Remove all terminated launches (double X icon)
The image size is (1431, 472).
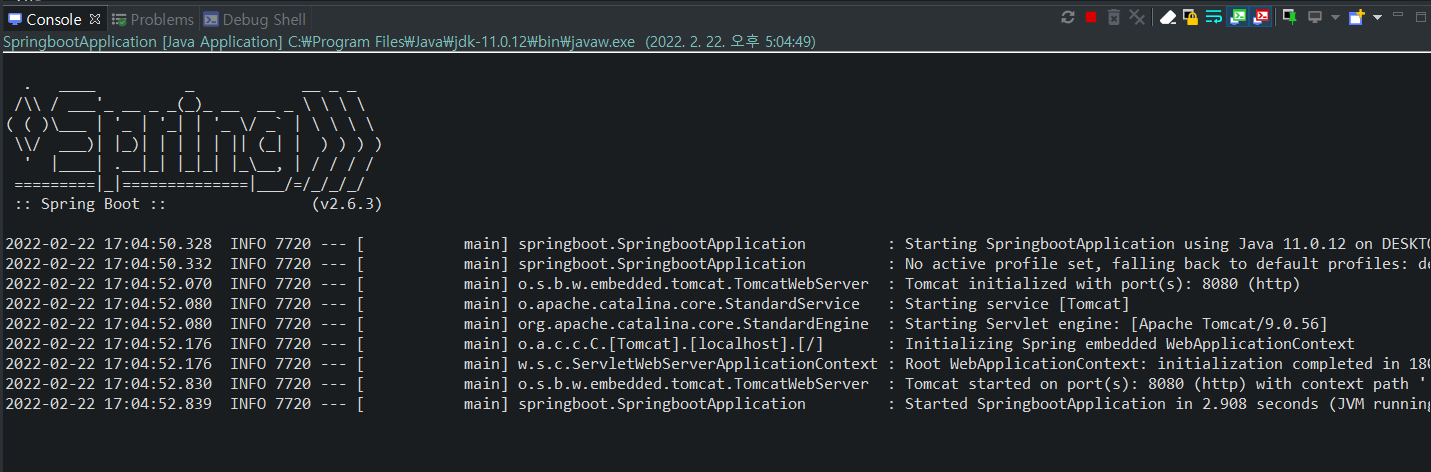[x=1137, y=17]
